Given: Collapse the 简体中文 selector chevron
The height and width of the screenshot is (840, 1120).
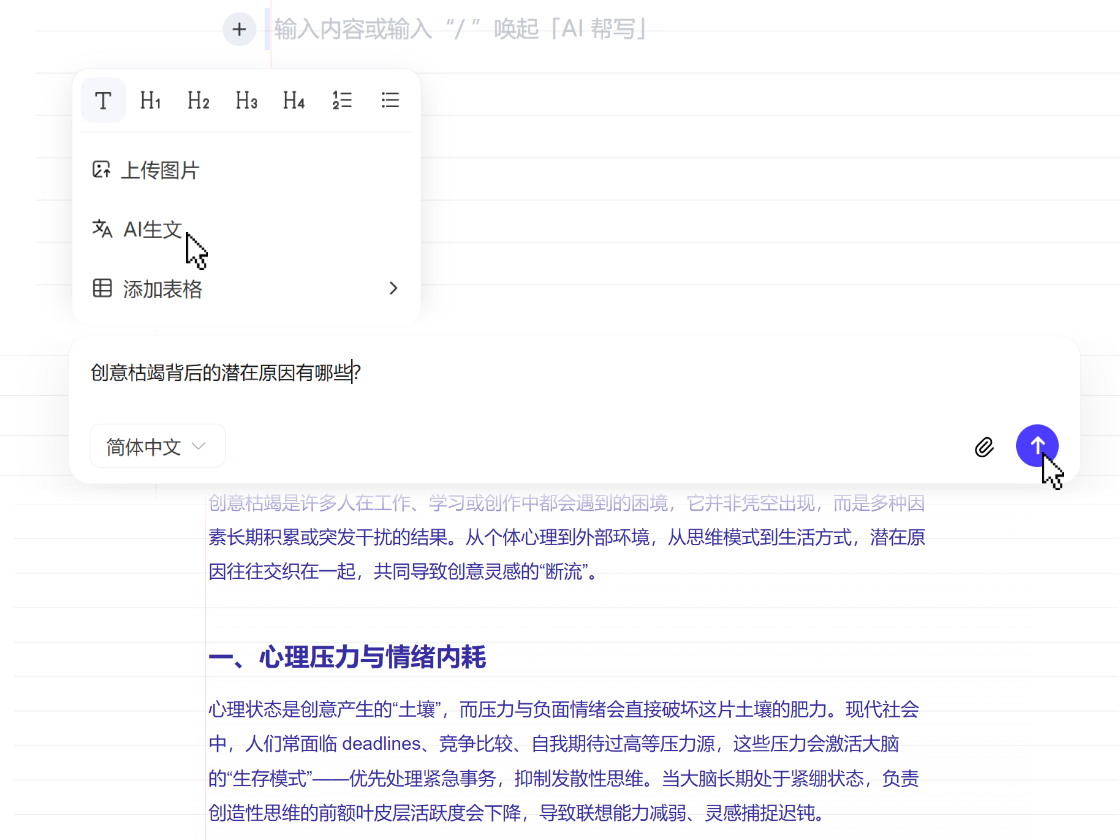Looking at the screenshot, I should [198, 446].
